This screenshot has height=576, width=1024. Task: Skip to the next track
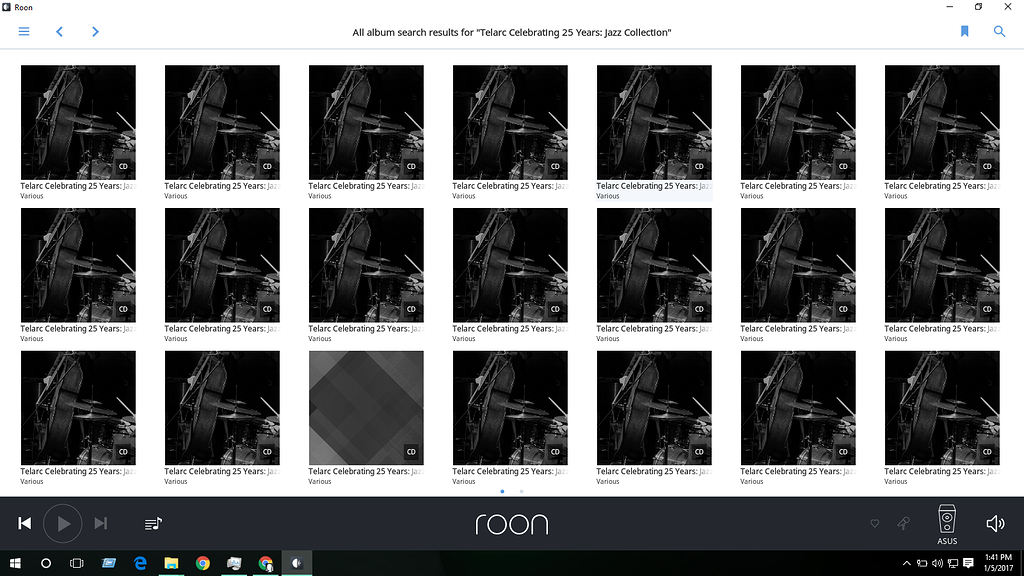point(100,523)
